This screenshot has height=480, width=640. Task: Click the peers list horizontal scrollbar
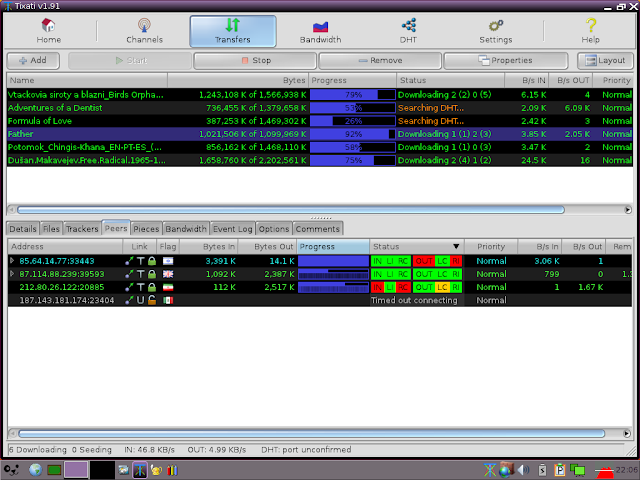(x=311, y=433)
